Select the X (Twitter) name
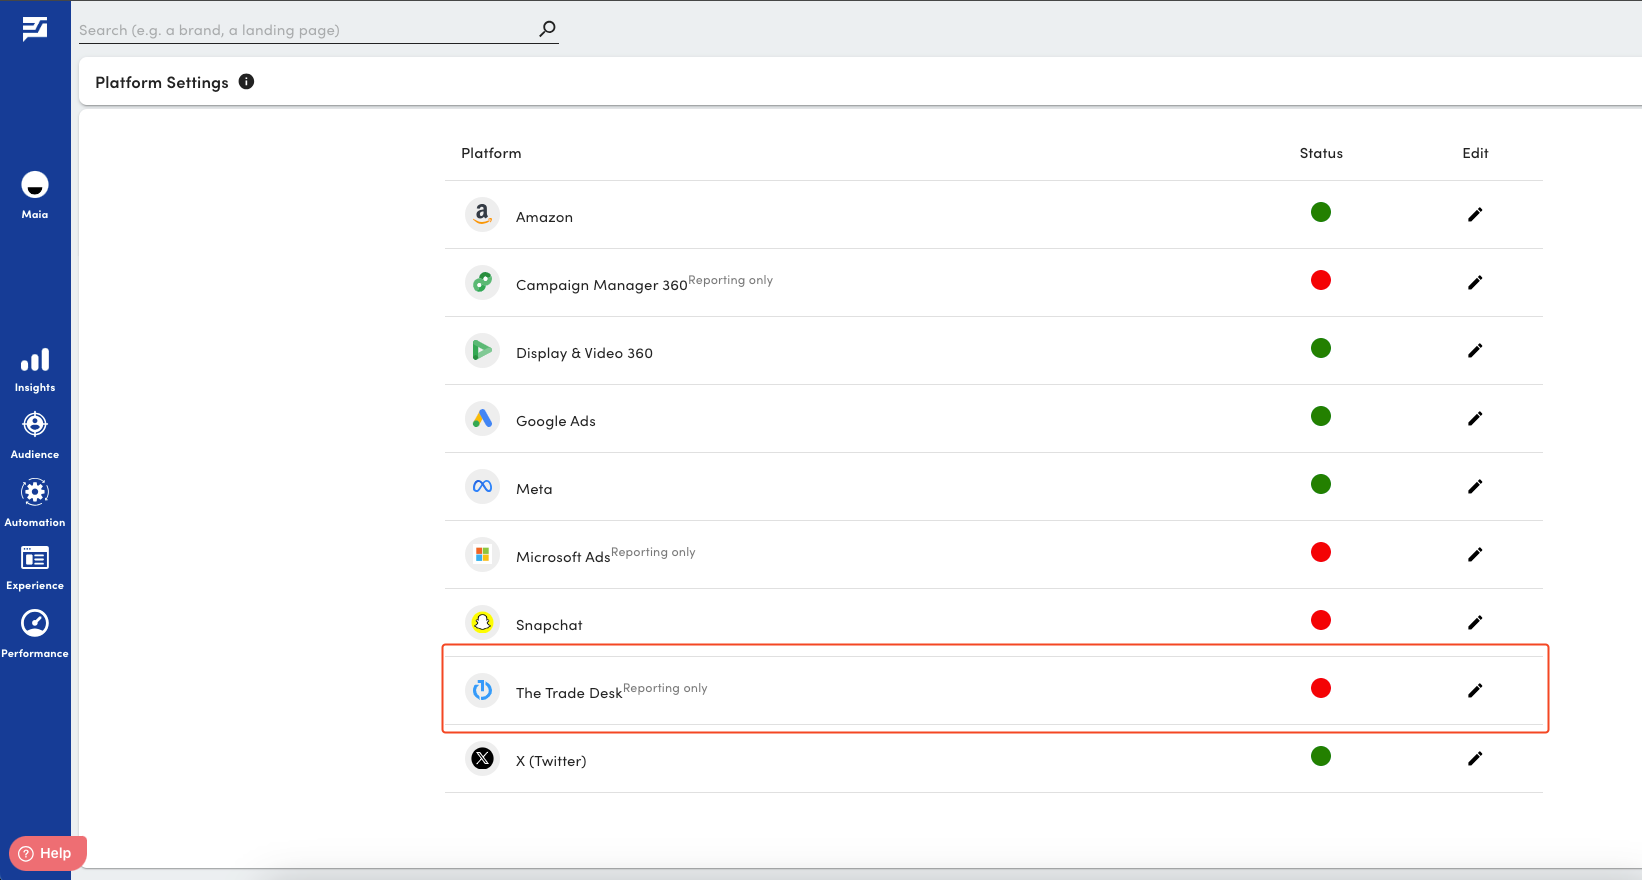The image size is (1642, 880). point(551,761)
